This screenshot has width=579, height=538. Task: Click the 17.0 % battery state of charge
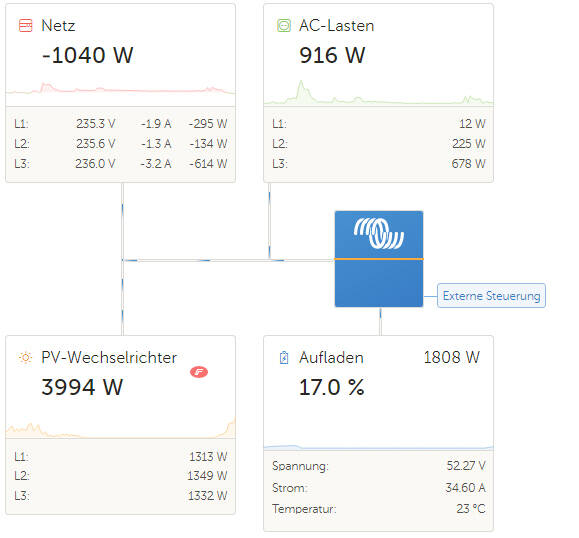332,387
